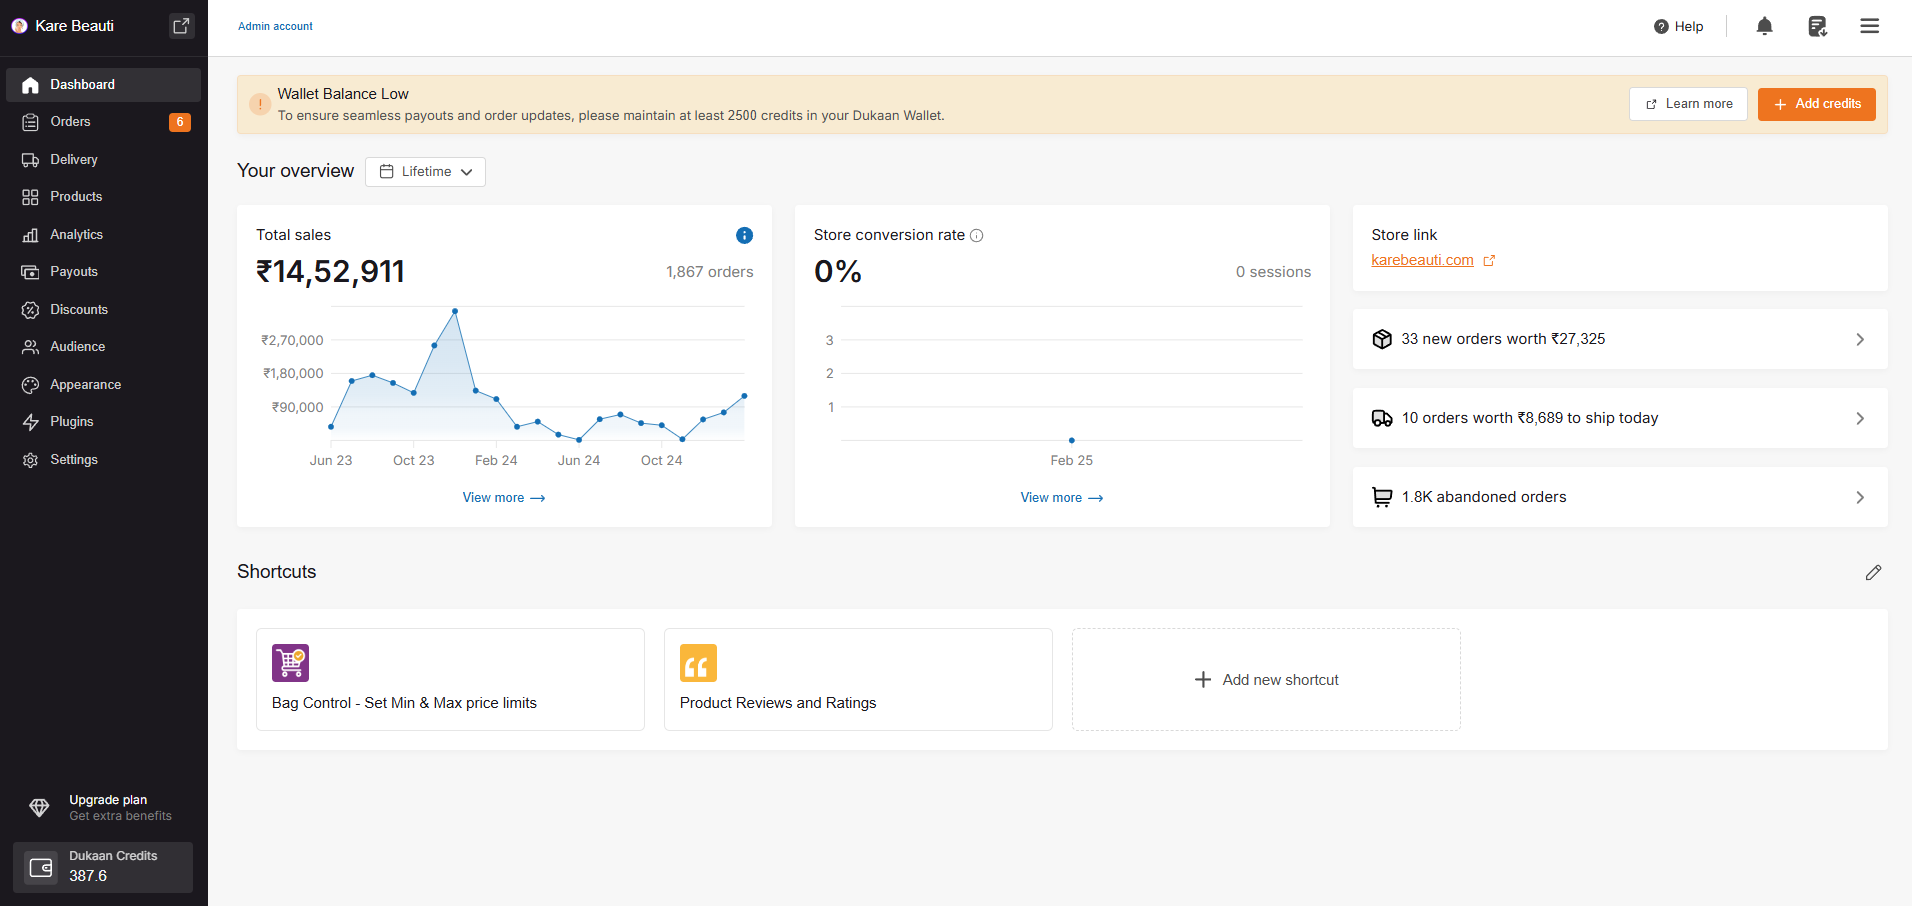Click the open-store external link icon beside Kare Beauti
Screen dimensions: 1912x906
coord(181,26)
